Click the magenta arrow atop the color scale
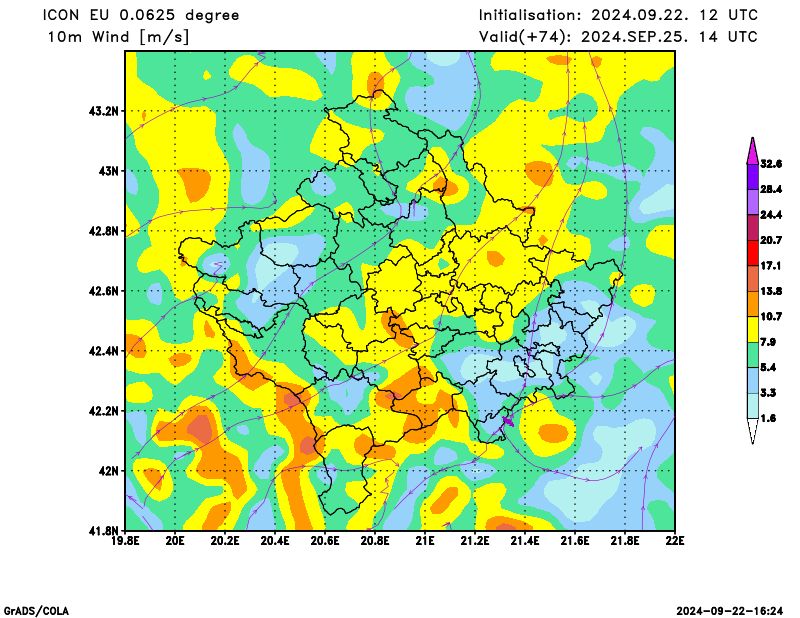 753,151
